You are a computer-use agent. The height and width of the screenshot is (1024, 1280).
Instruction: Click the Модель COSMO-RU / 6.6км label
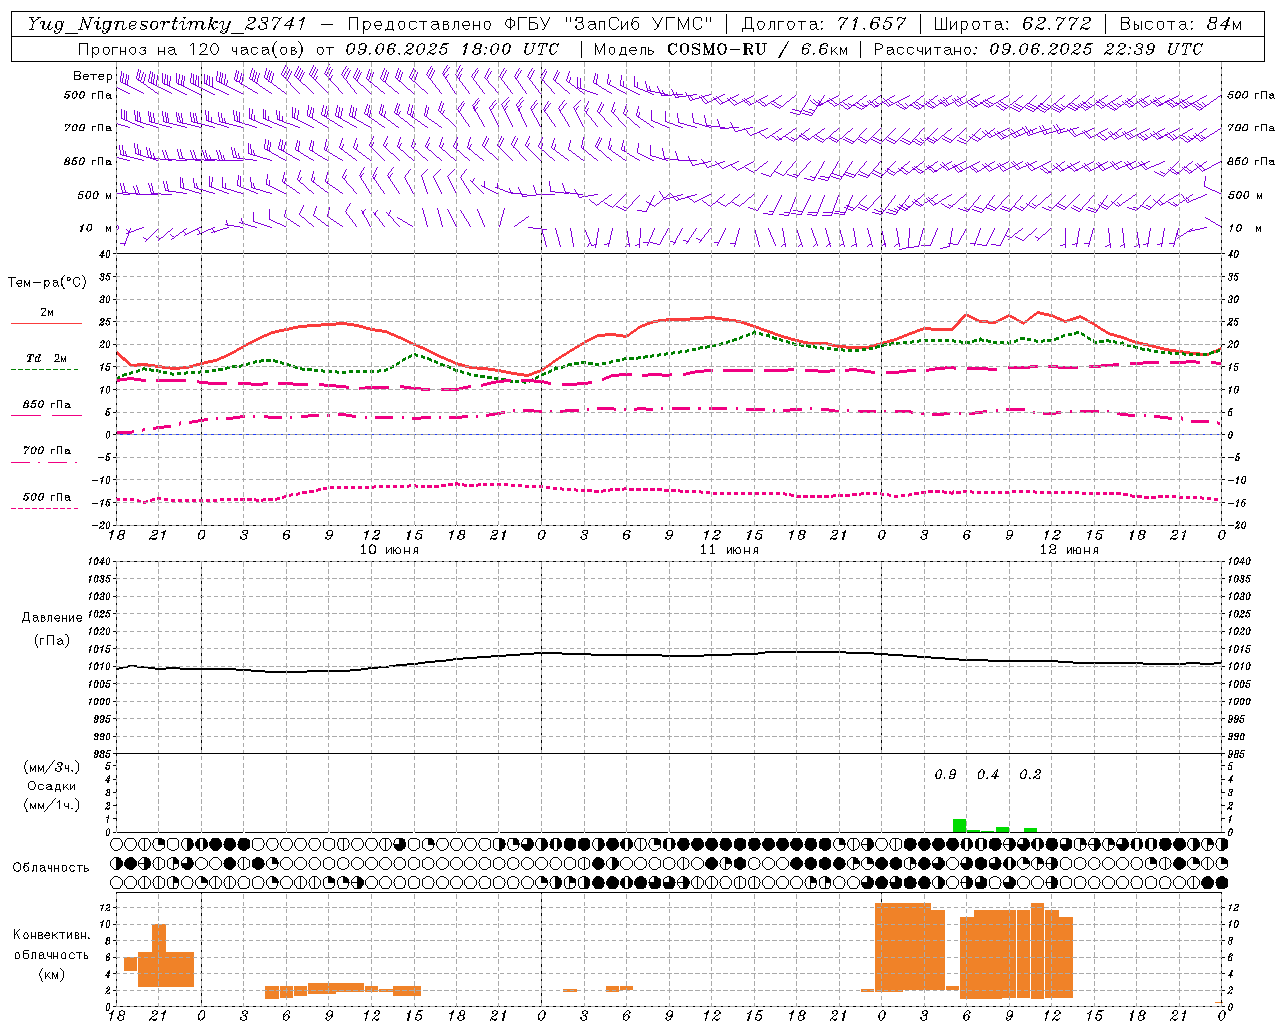tap(720, 49)
